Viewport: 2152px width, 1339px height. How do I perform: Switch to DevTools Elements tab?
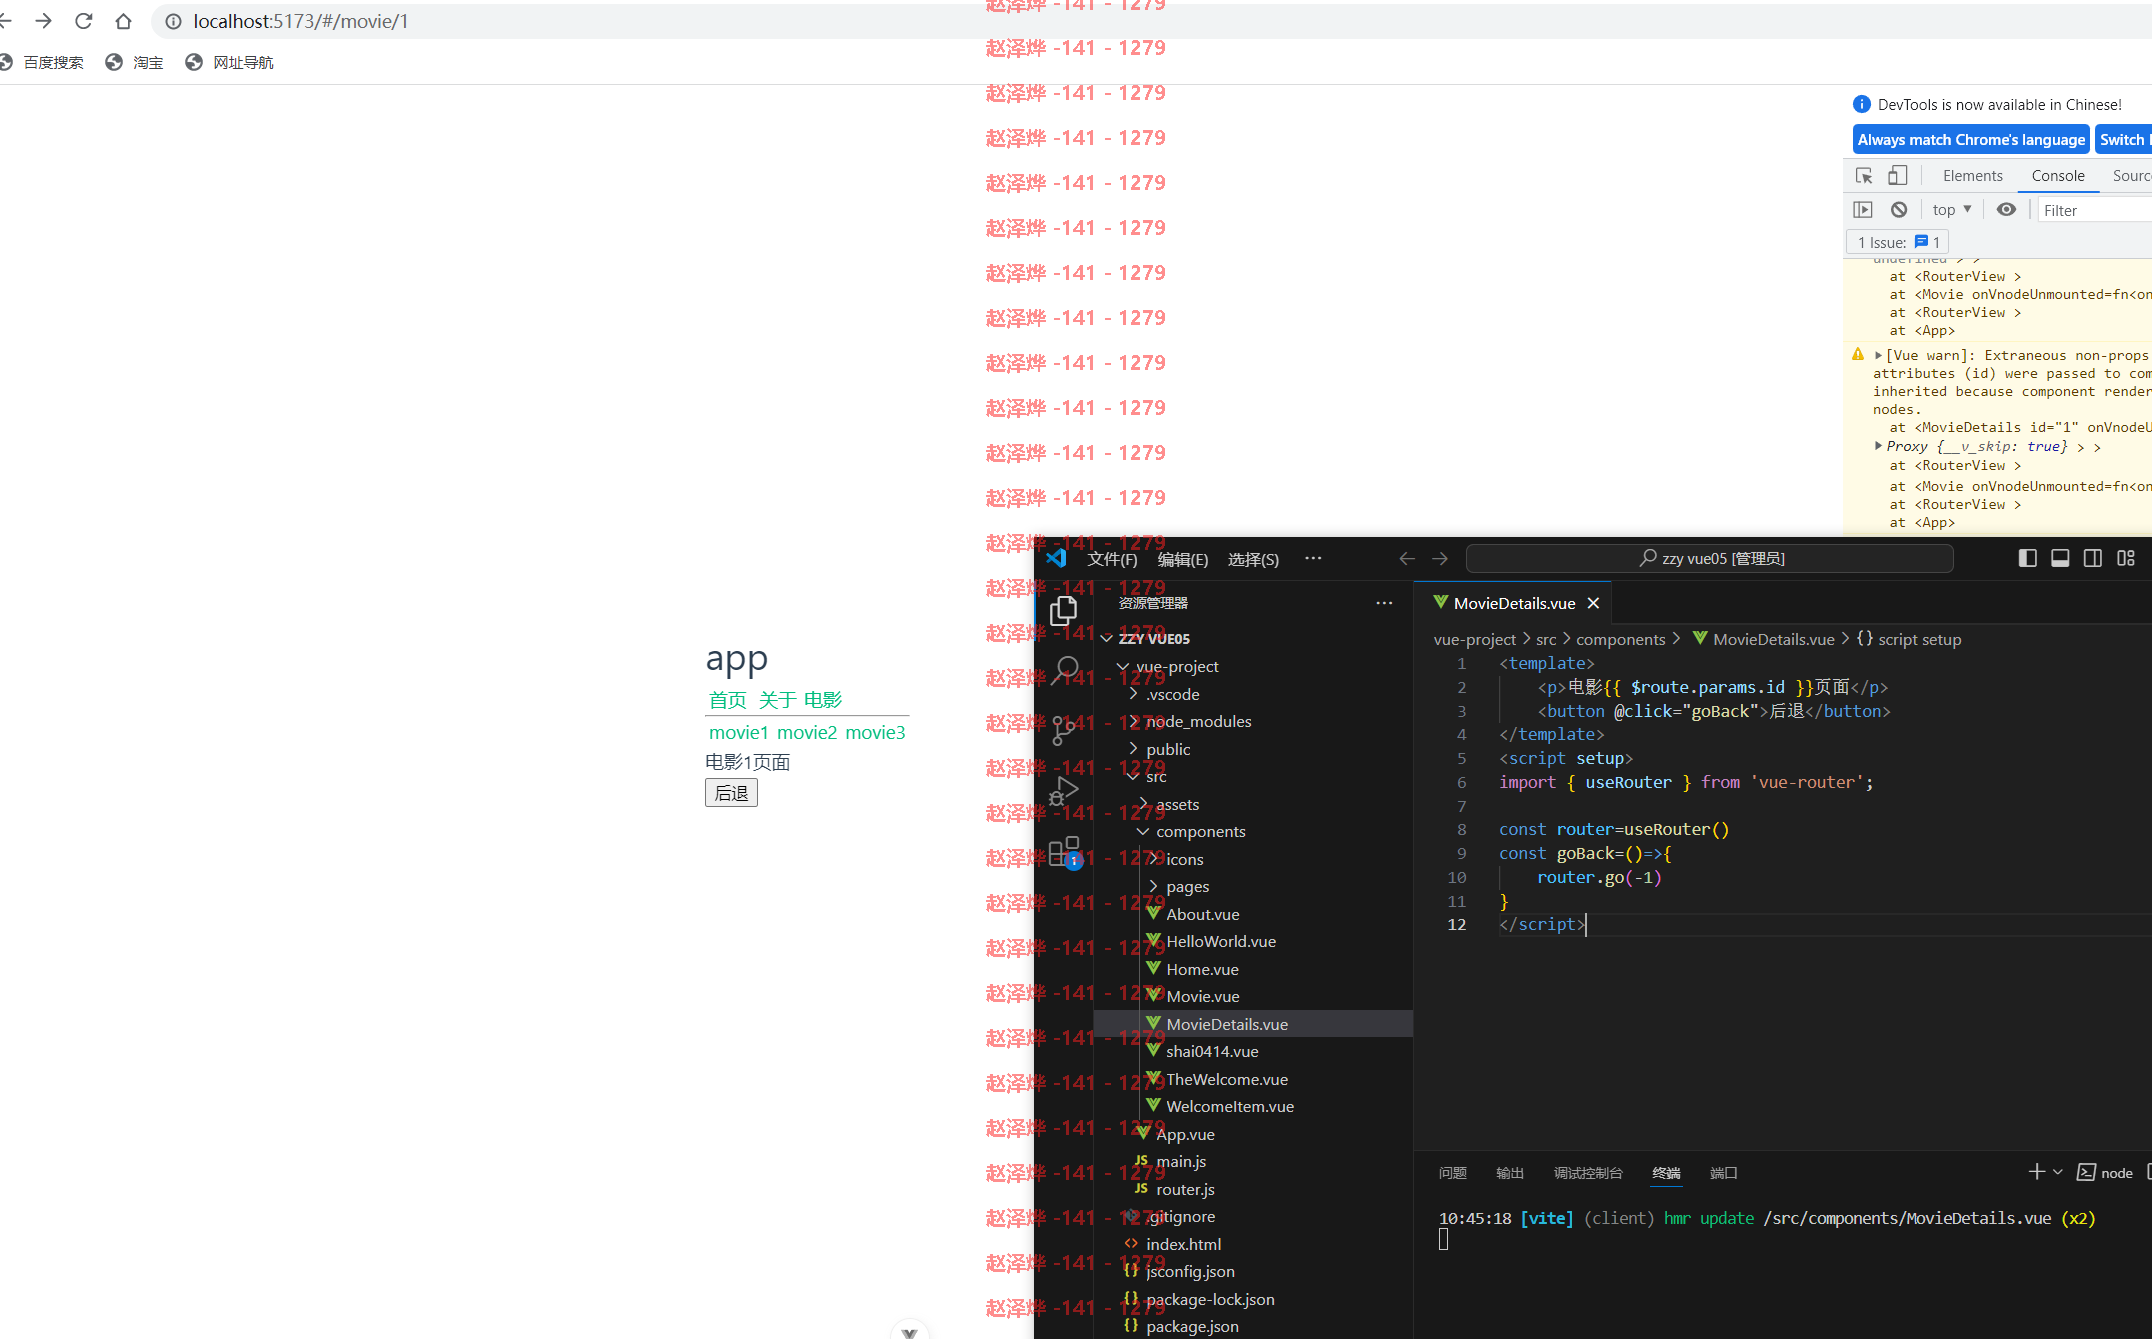1972,176
